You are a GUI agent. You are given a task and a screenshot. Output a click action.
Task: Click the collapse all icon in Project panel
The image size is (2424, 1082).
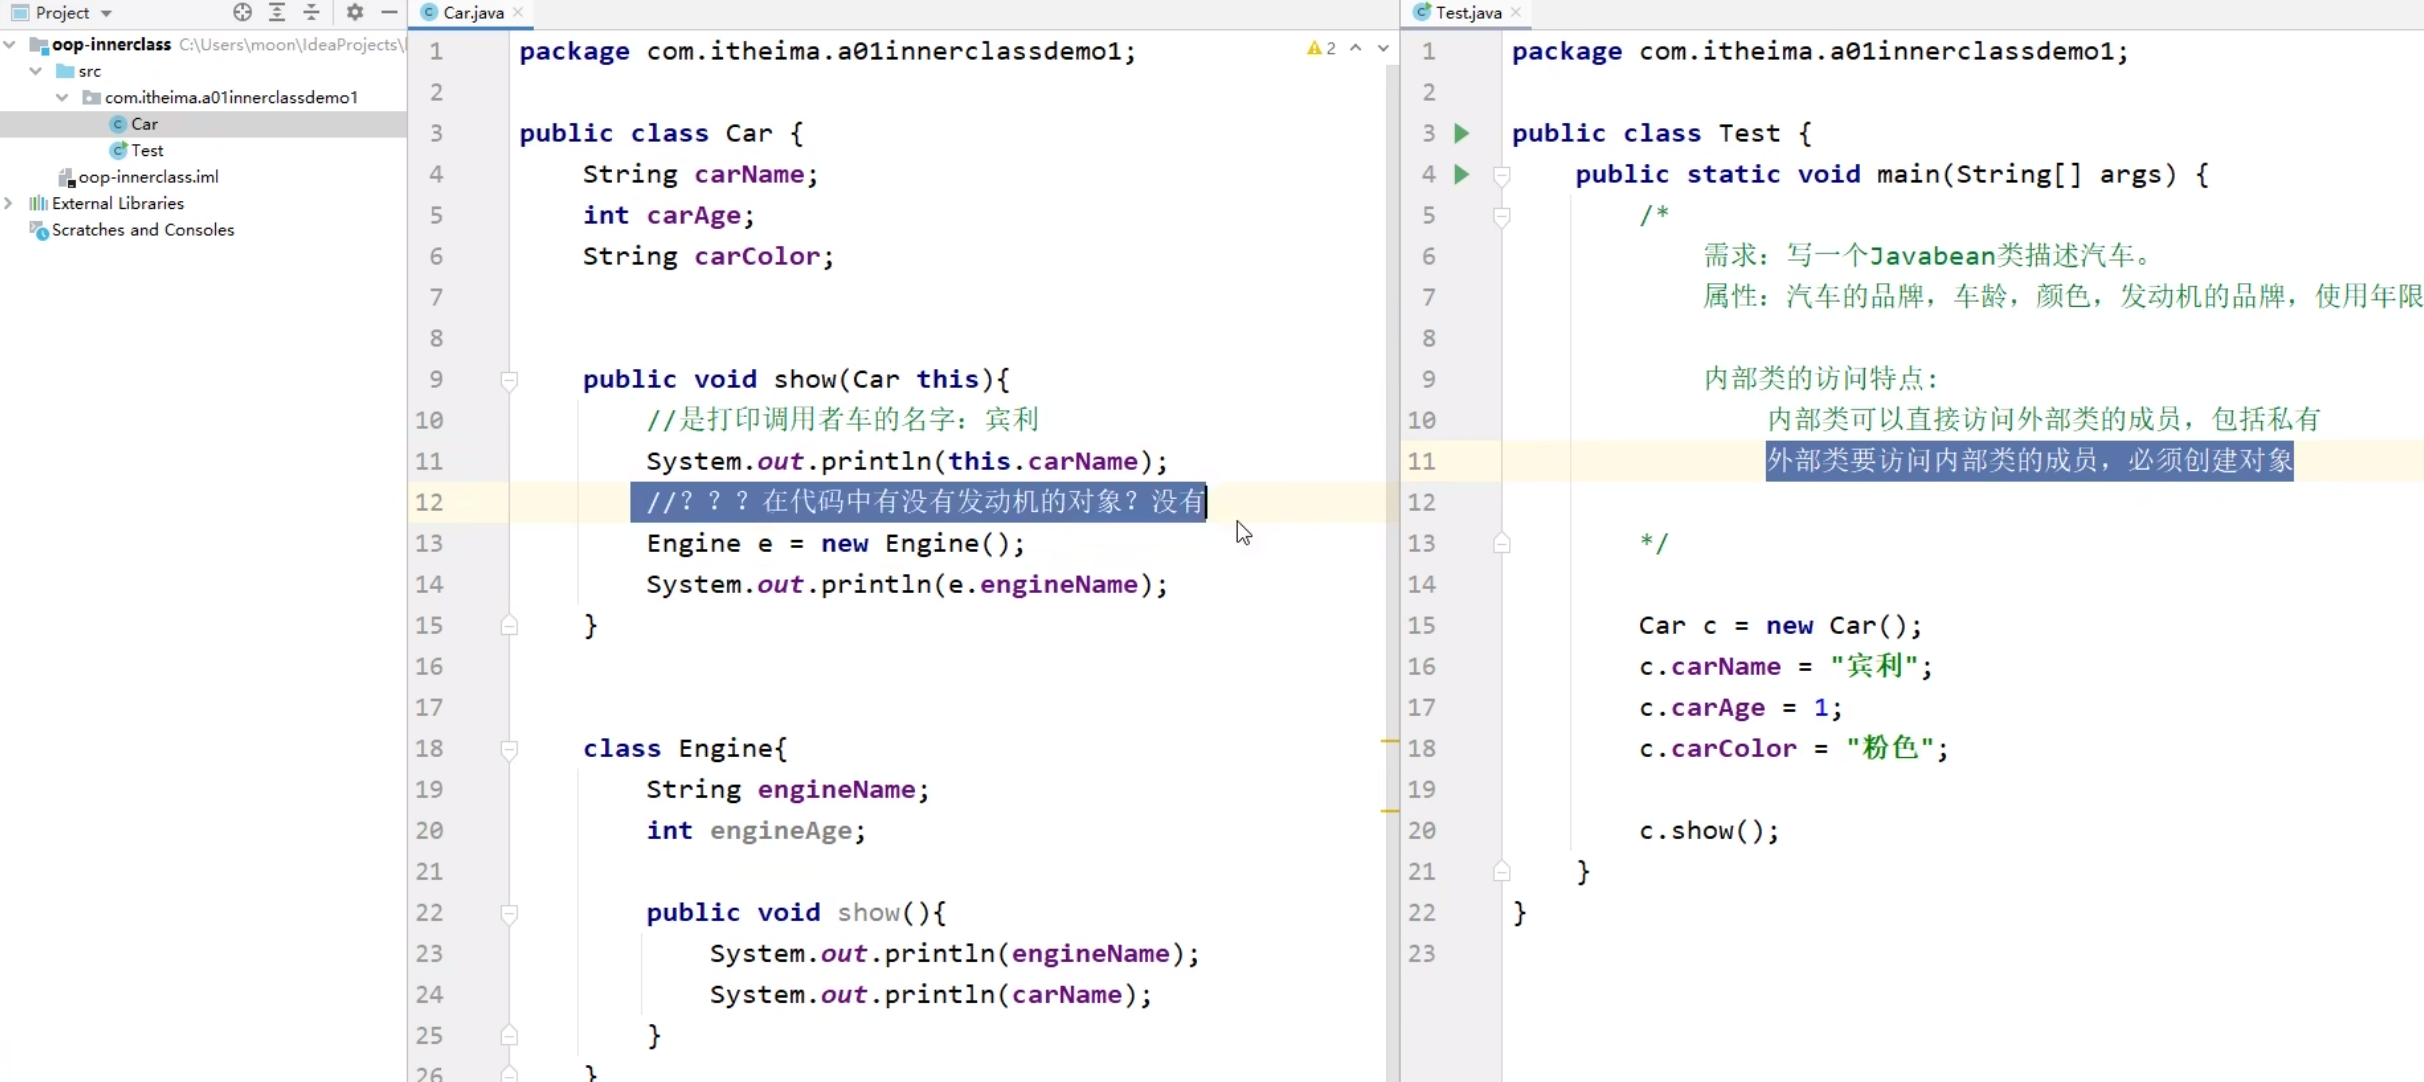(x=312, y=12)
